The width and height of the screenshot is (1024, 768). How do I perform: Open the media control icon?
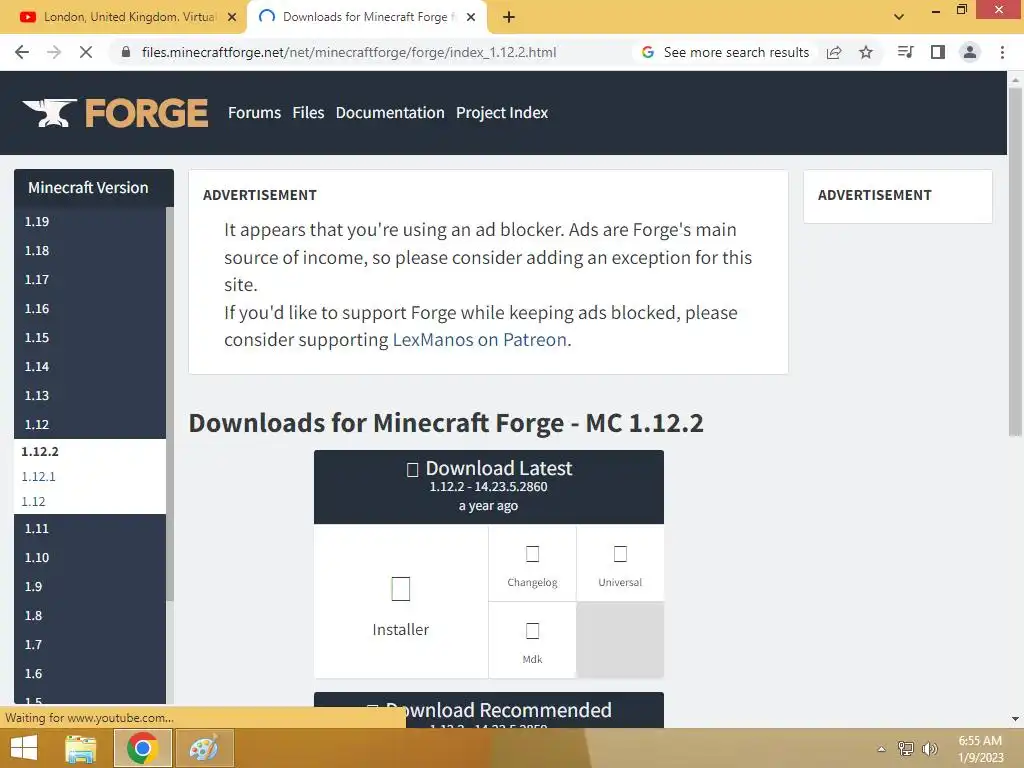[905, 52]
